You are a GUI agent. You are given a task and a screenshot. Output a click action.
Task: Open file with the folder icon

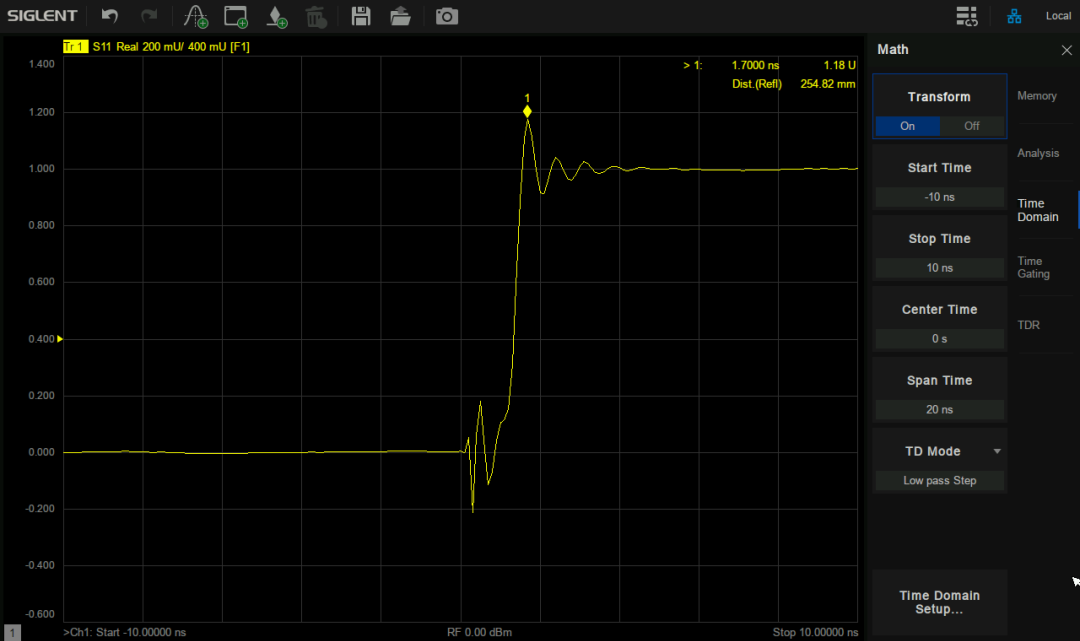pyautogui.click(x=400, y=16)
